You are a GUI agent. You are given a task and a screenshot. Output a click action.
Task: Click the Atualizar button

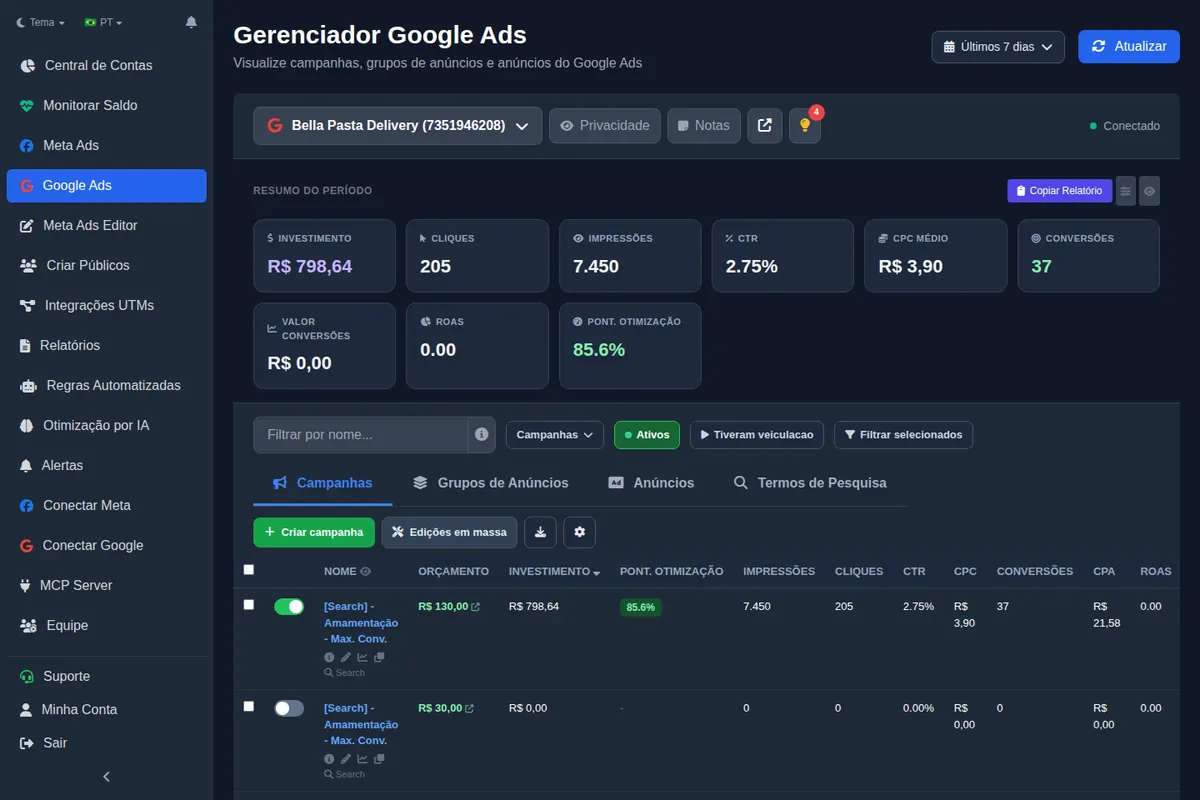(x=1129, y=46)
